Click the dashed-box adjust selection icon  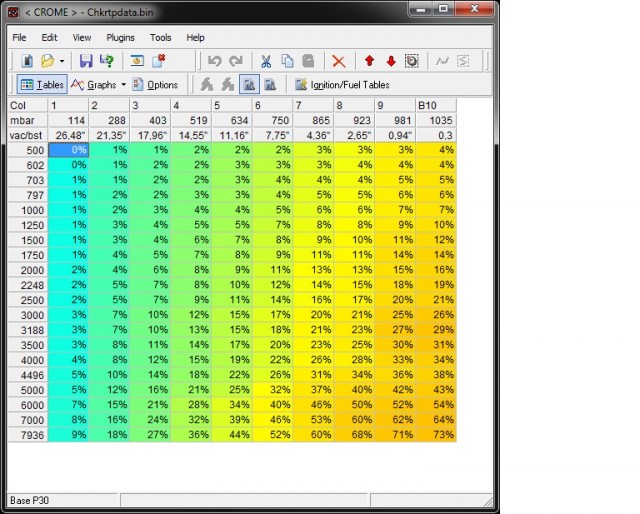coord(412,61)
